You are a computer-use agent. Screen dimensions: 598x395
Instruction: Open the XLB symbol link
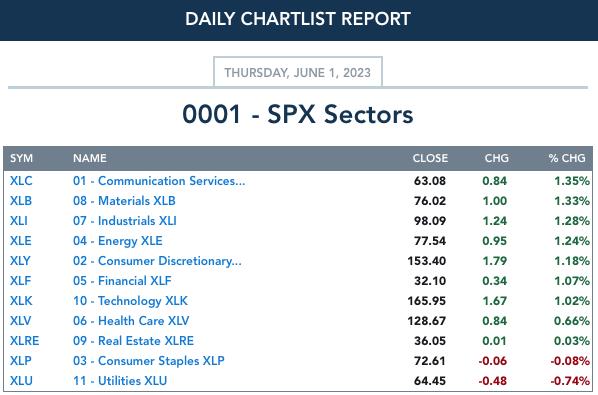pyautogui.click(x=21, y=201)
